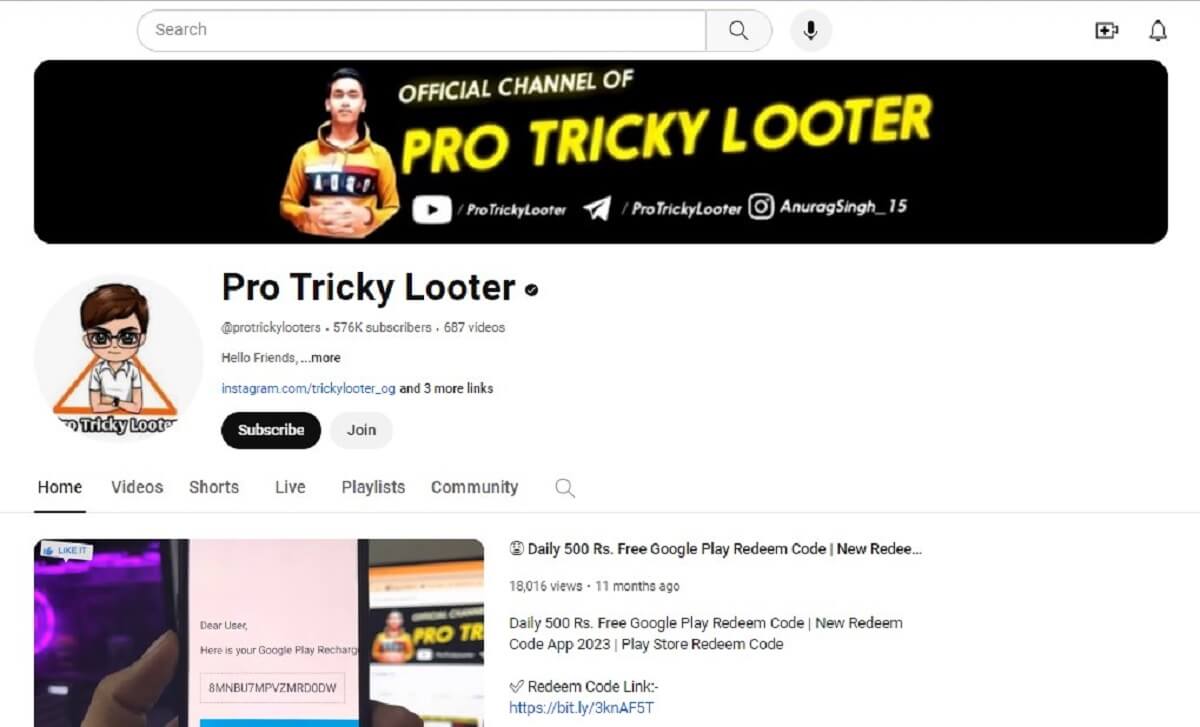
Task: Click the search magnifier button
Action: [739, 31]
